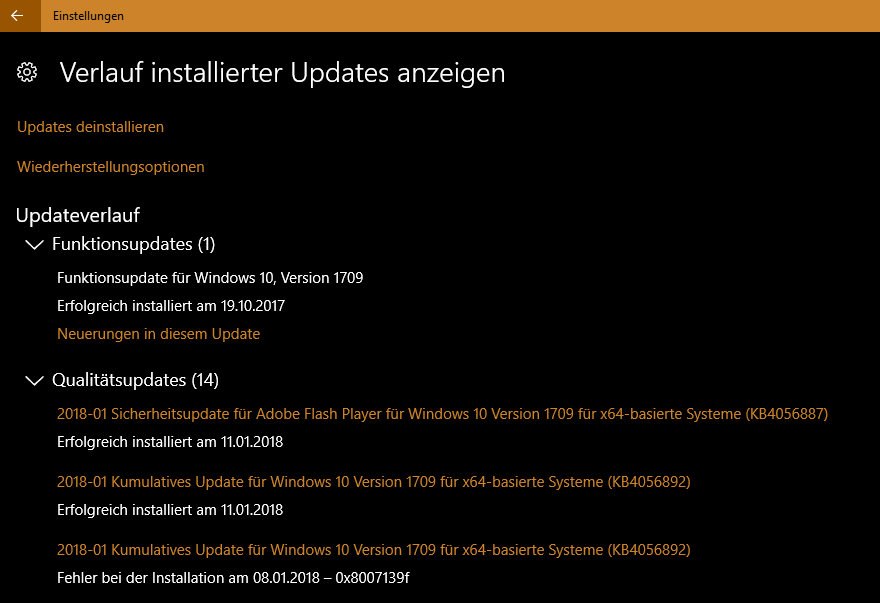Click the Funktionsupdates (1) group label
This screenshot has height=603, width=880.
133,244
